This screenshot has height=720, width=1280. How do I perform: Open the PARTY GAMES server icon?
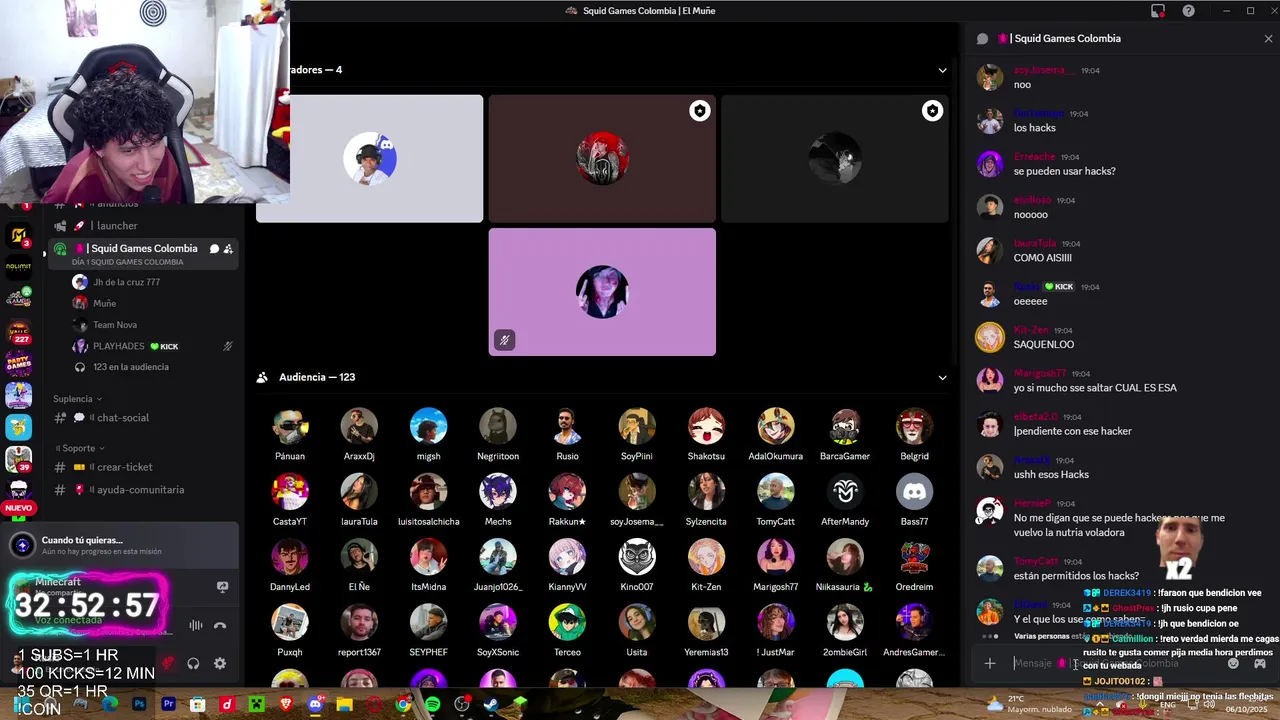coord(19,364)
